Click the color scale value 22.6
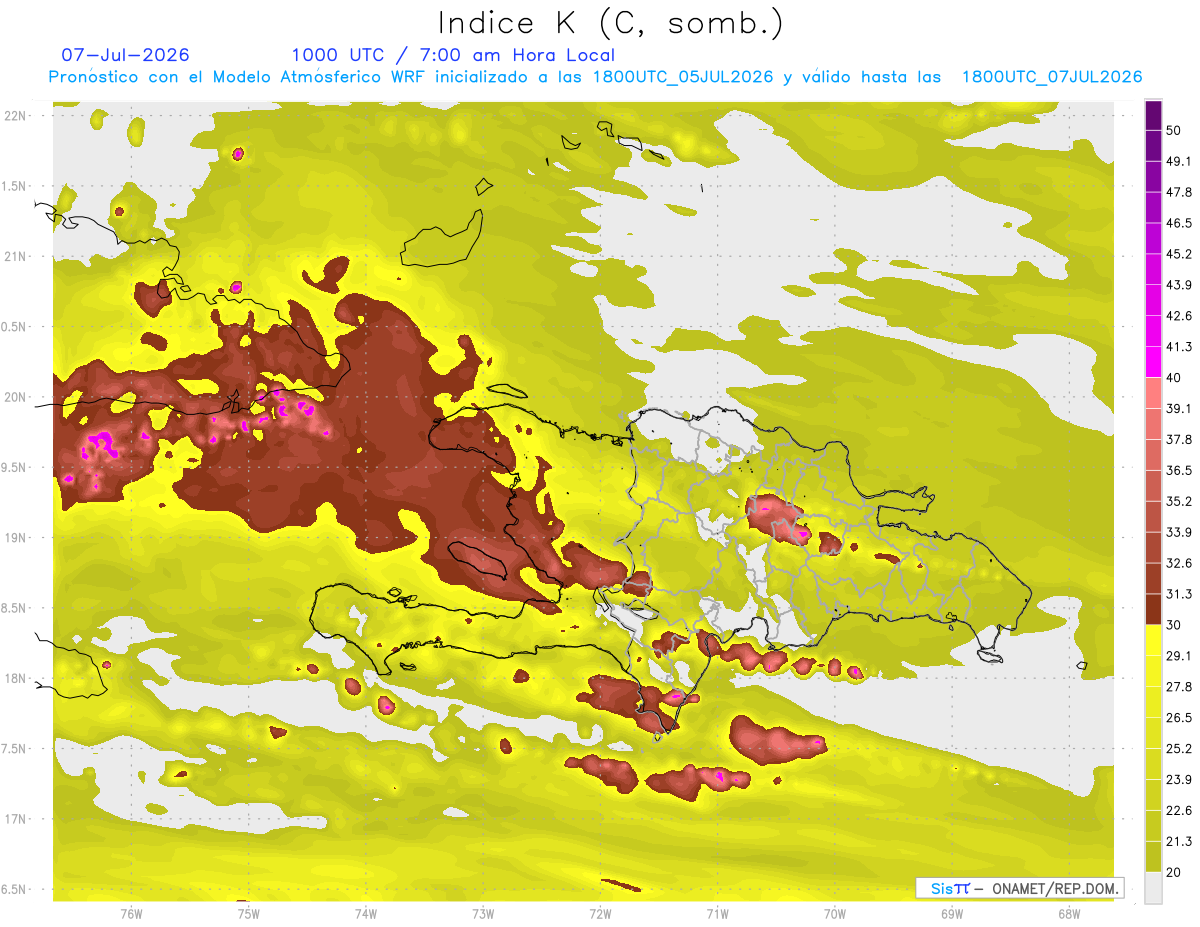 pyautogui.click(x=1179, y=810)
